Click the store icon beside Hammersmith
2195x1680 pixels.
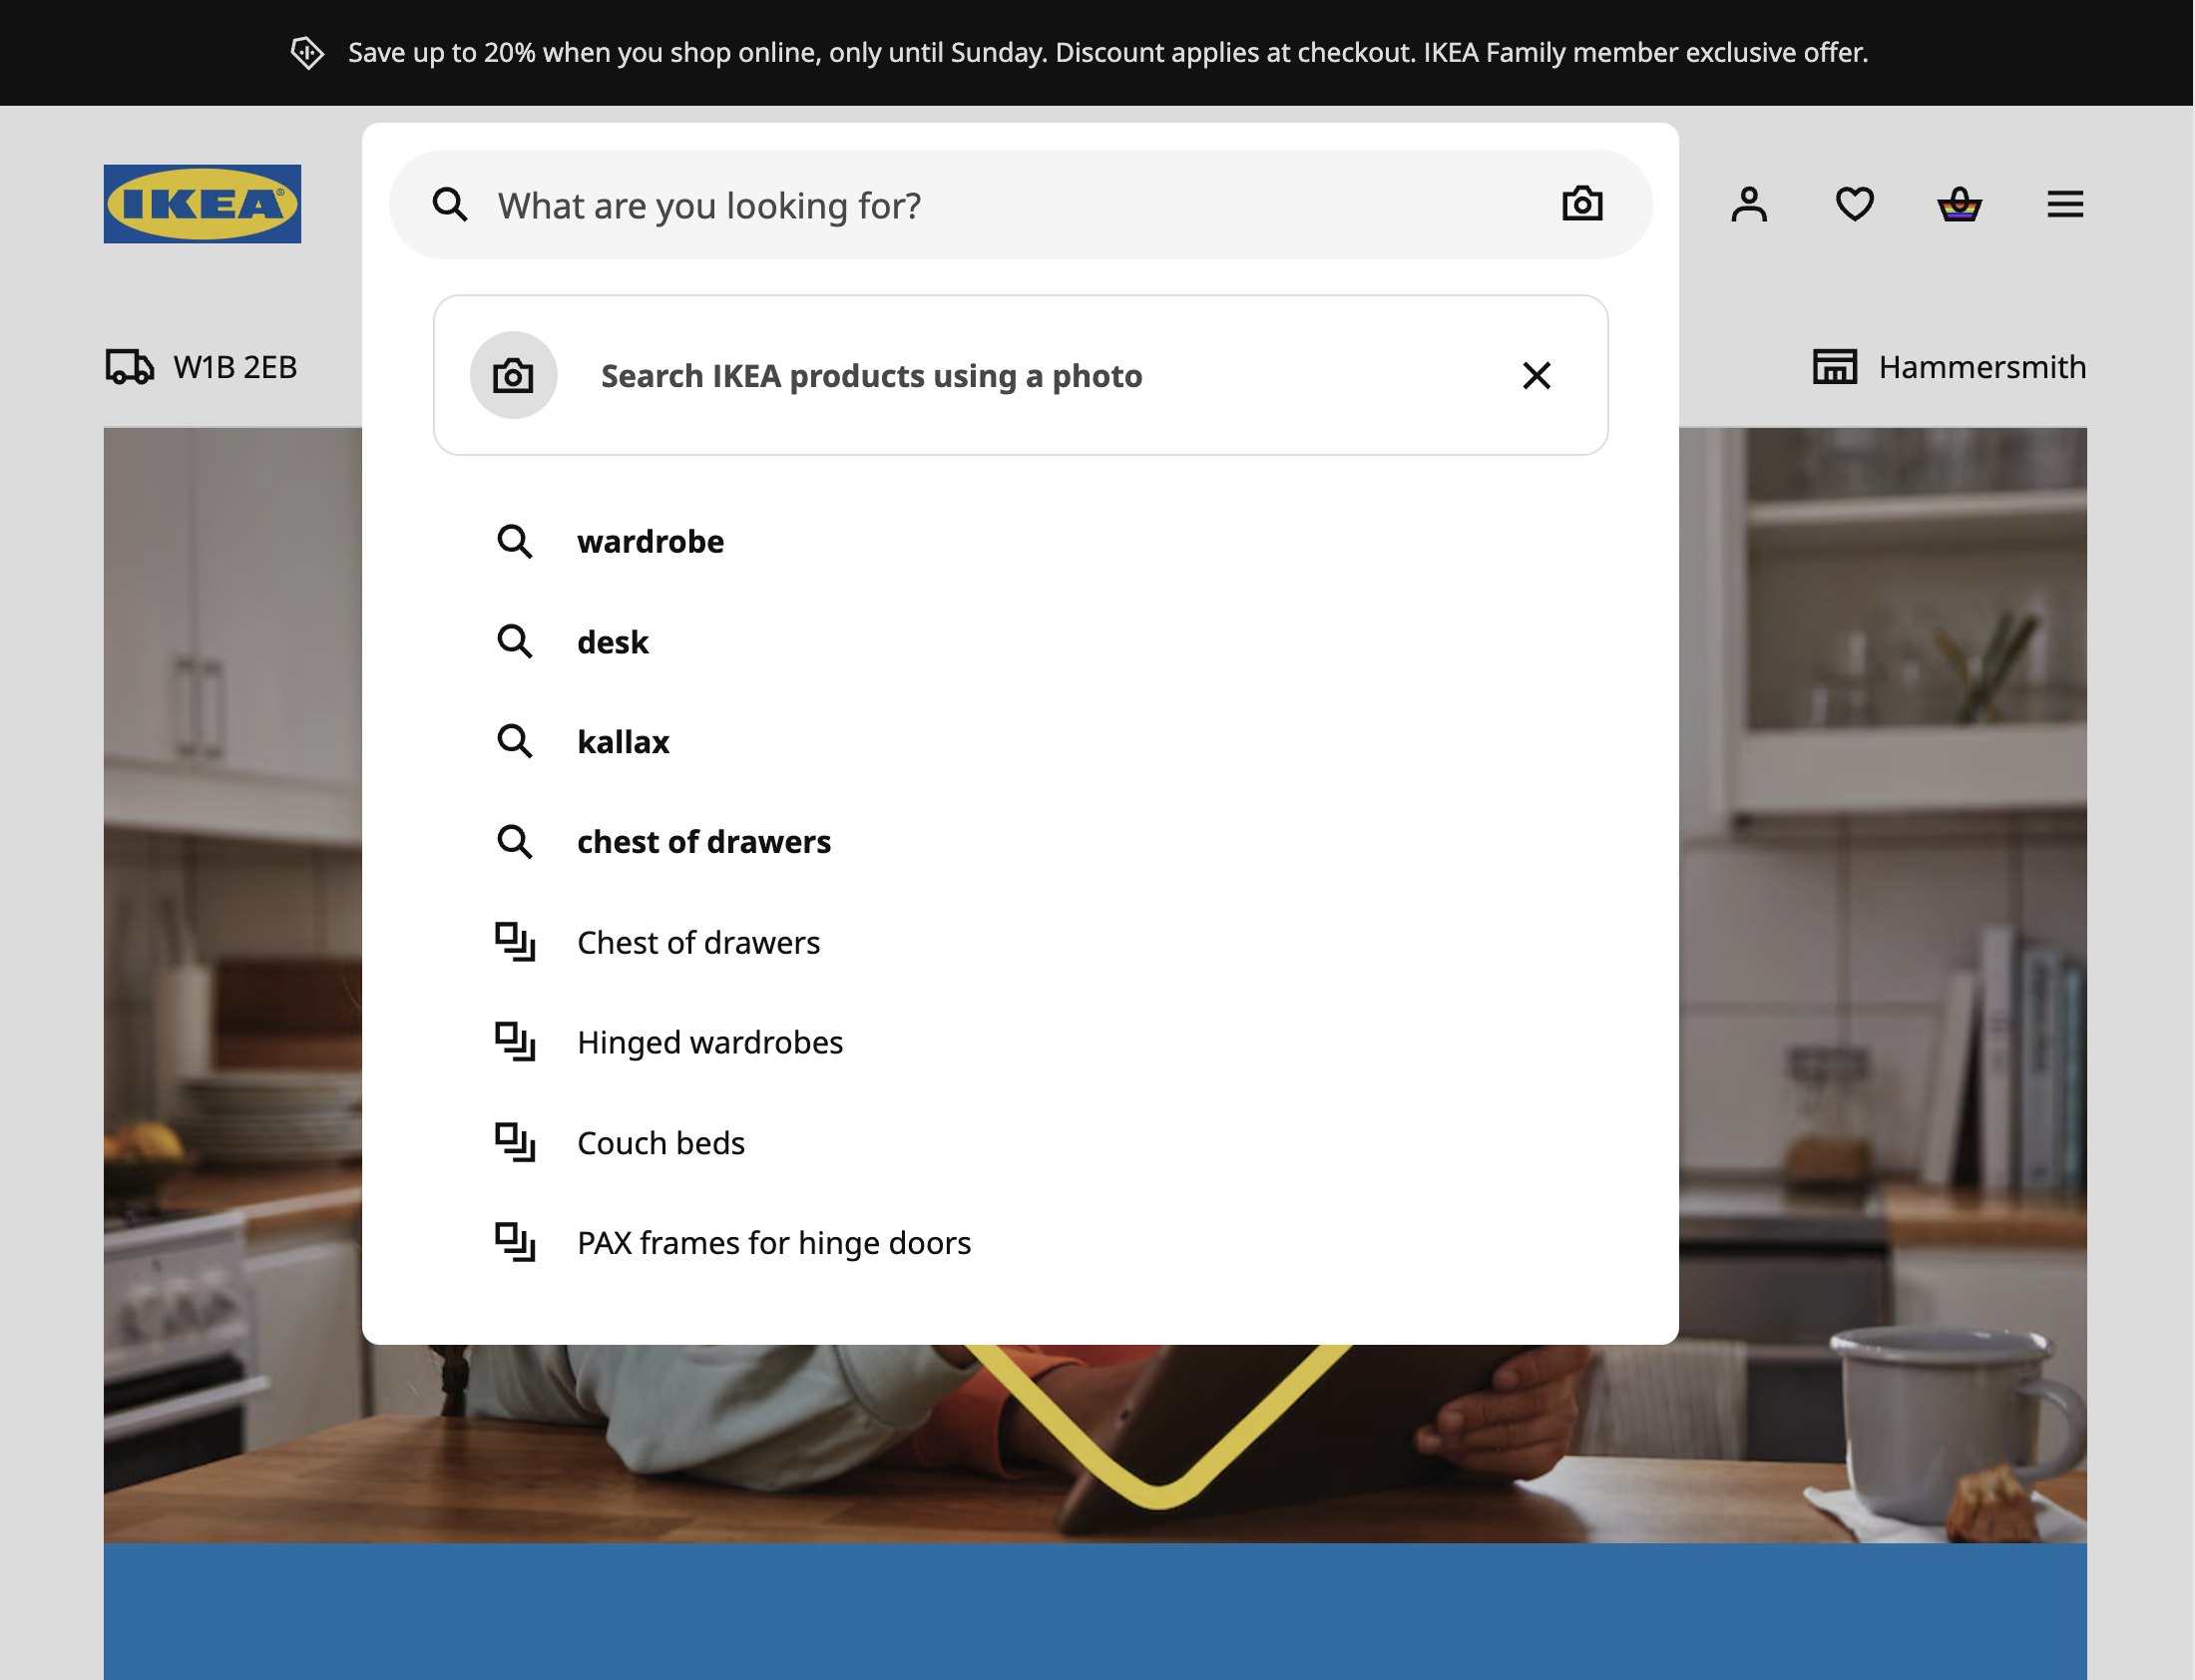pyautogui.click(x=1835, y=367)
